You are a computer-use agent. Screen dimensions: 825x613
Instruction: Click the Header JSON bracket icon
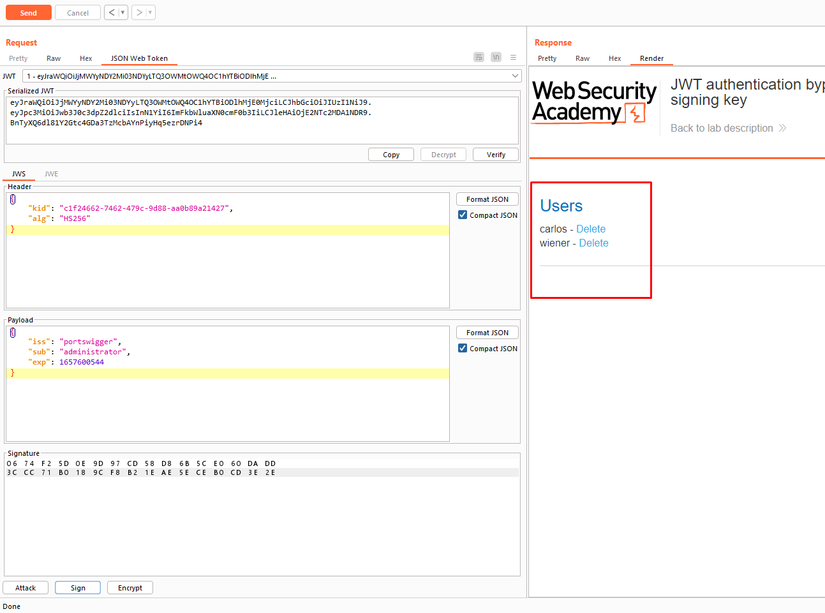[13, 199]
